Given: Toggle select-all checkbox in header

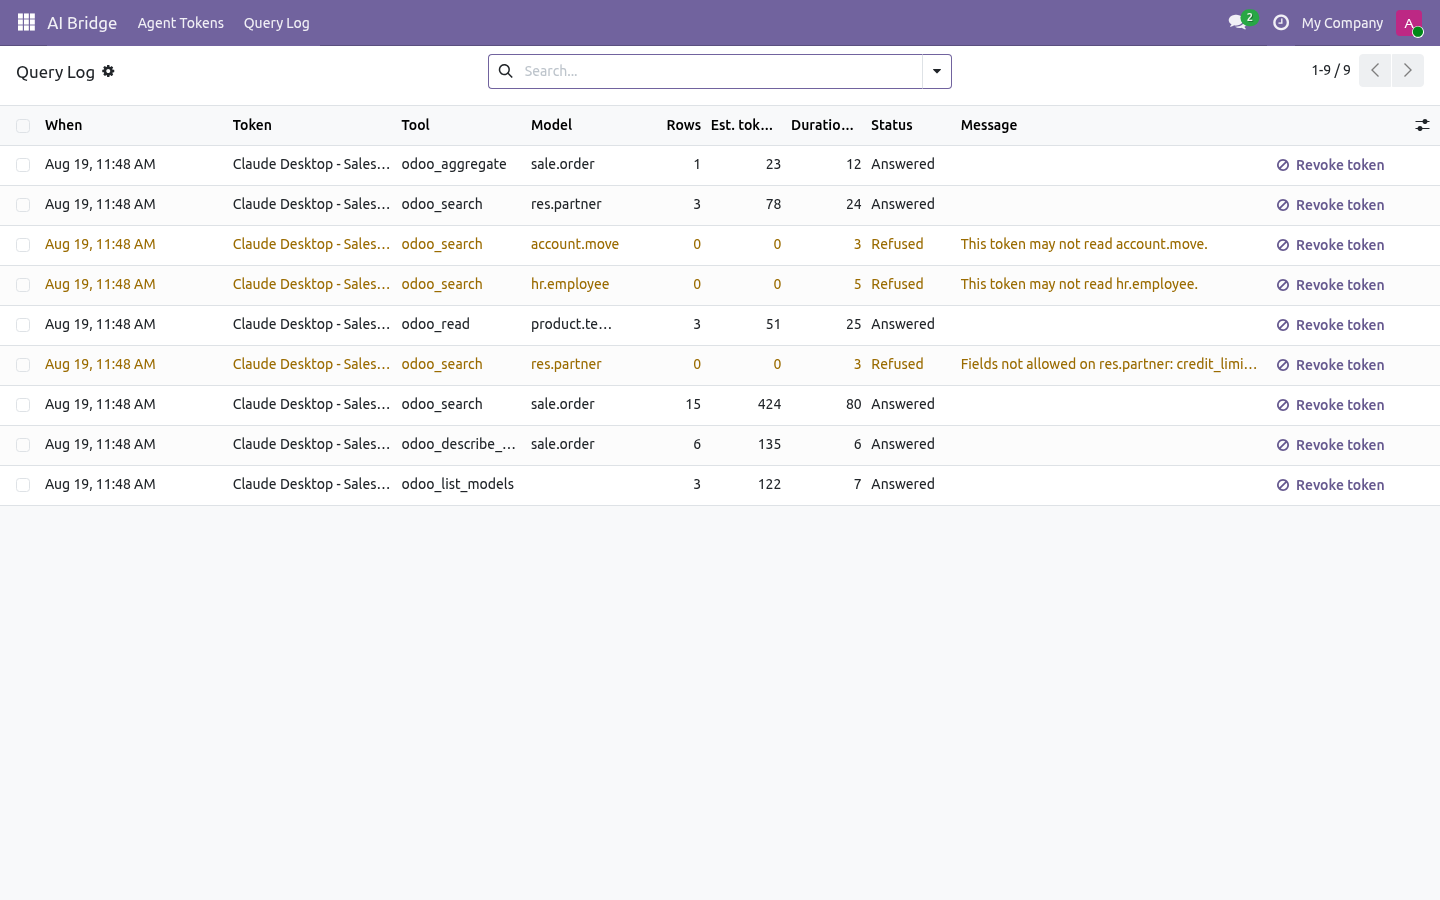Looking at the screenshot, I should (x=23, y=126).
